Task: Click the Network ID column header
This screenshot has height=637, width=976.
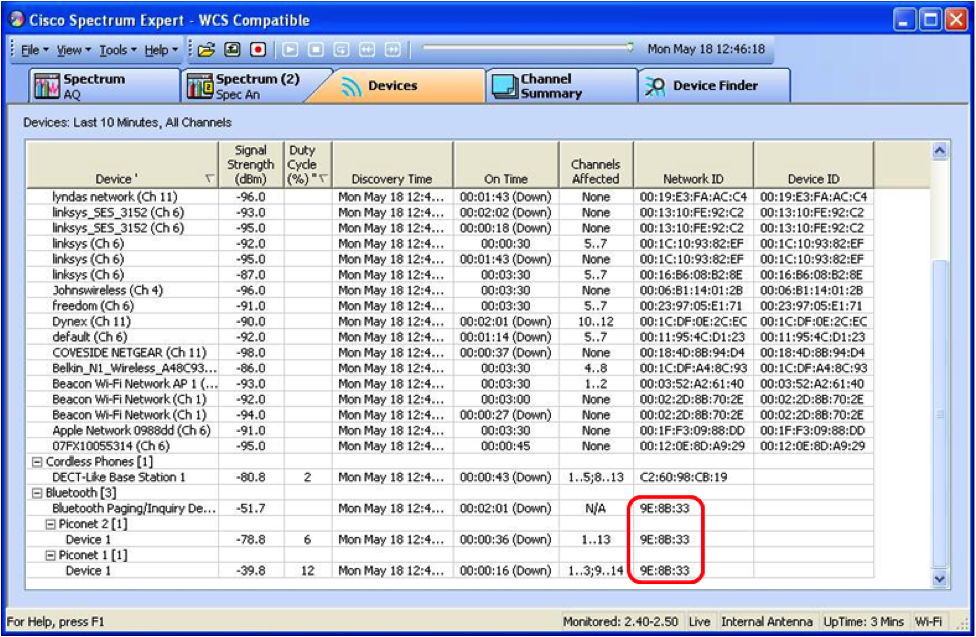Action: (x=693, y=165)
